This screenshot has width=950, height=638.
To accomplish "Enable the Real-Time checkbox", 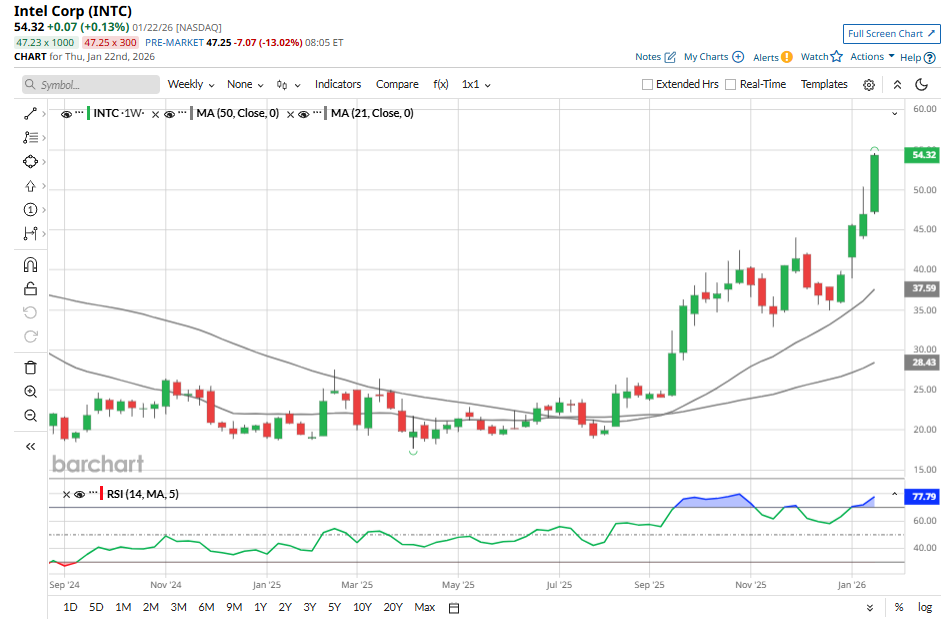I will [731, 85].
